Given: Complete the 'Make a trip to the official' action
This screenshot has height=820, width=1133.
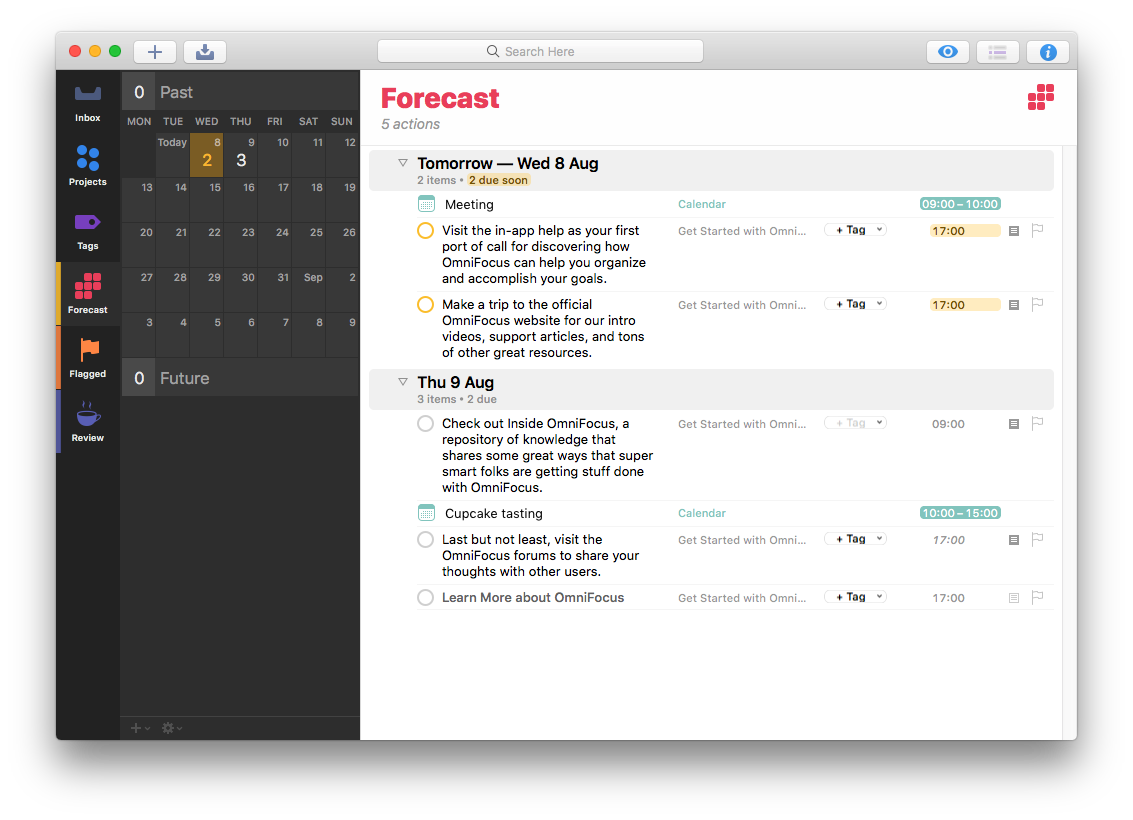Looking at the screenshot, I should tap(425, 305).
